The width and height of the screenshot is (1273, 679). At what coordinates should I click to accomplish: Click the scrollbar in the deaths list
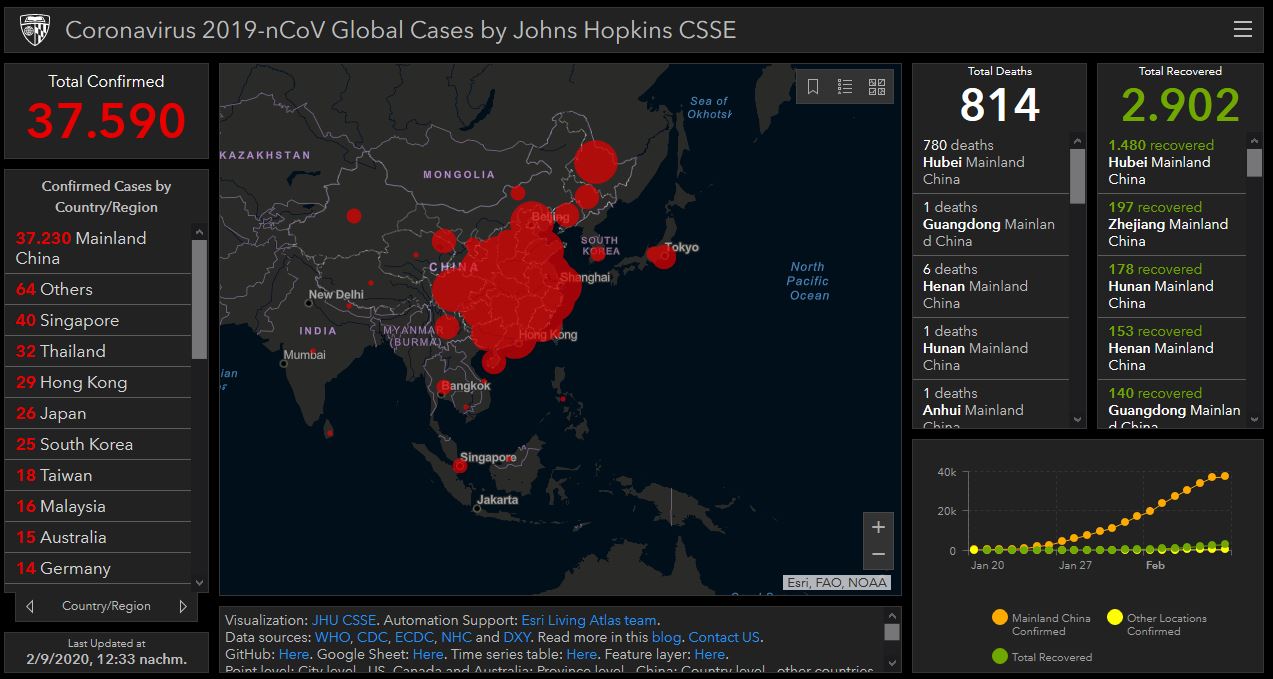(1077, 177)
